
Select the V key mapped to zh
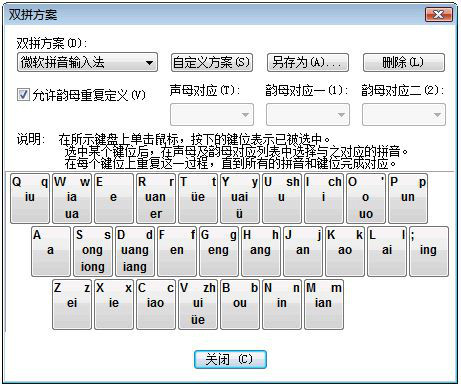[x=198, y=304]
